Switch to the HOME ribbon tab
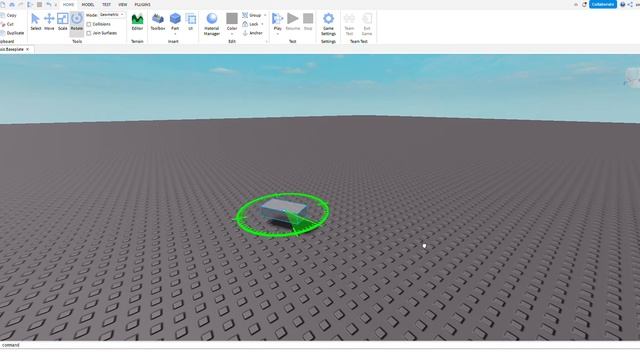This screenshot has height=360, width=640. pos(68,4)
